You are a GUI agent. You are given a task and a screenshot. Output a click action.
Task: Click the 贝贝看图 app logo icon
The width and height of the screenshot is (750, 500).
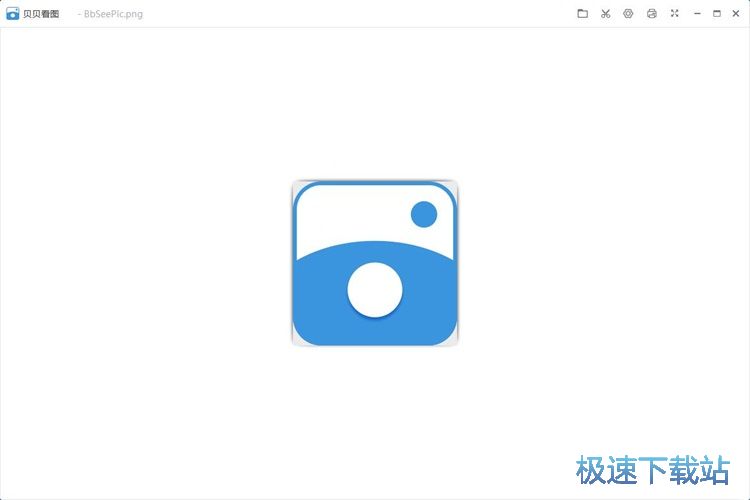point(12,13)
